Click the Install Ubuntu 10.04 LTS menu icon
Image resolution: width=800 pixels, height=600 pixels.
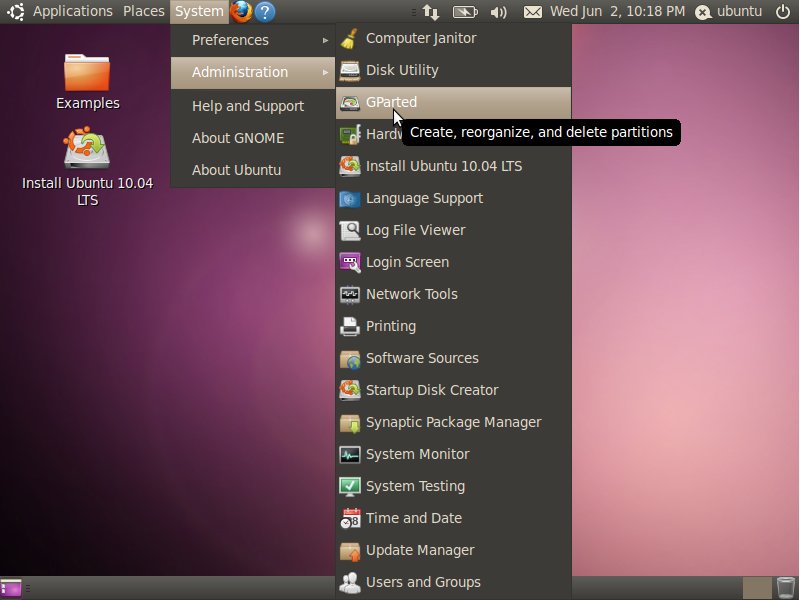(349, 166)
